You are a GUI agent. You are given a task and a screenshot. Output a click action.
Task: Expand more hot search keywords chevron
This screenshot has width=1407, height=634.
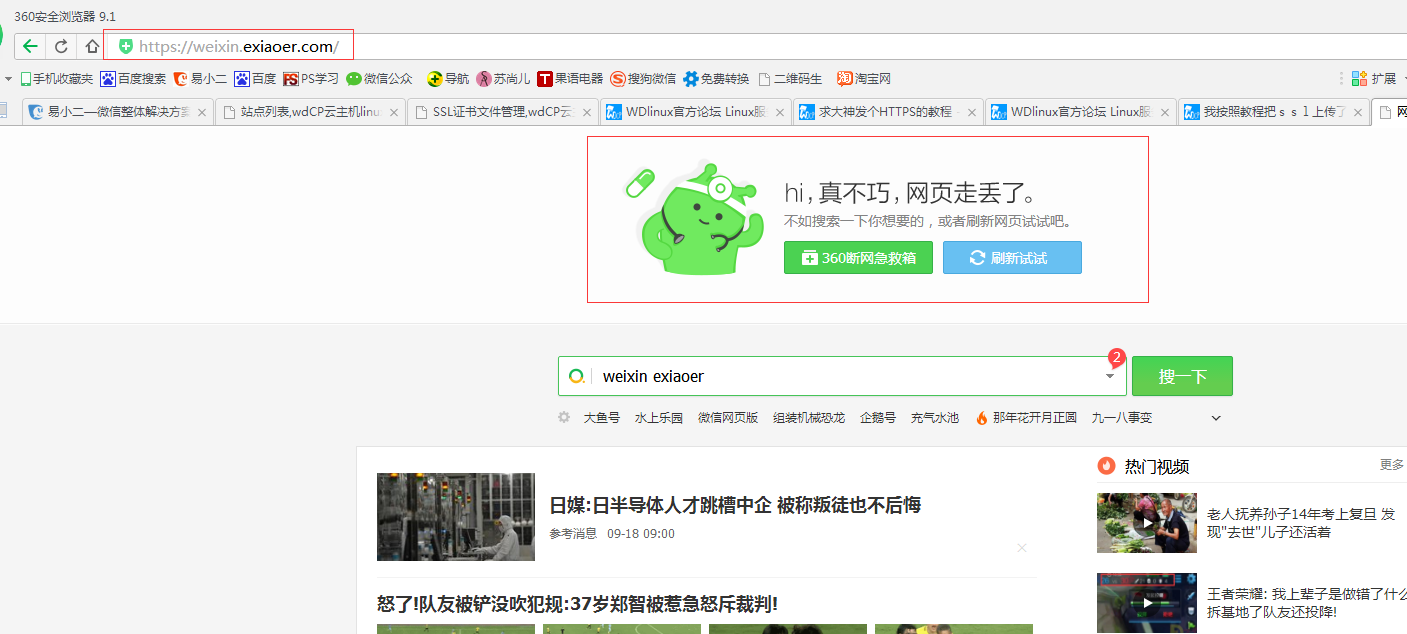[1216, 418]
